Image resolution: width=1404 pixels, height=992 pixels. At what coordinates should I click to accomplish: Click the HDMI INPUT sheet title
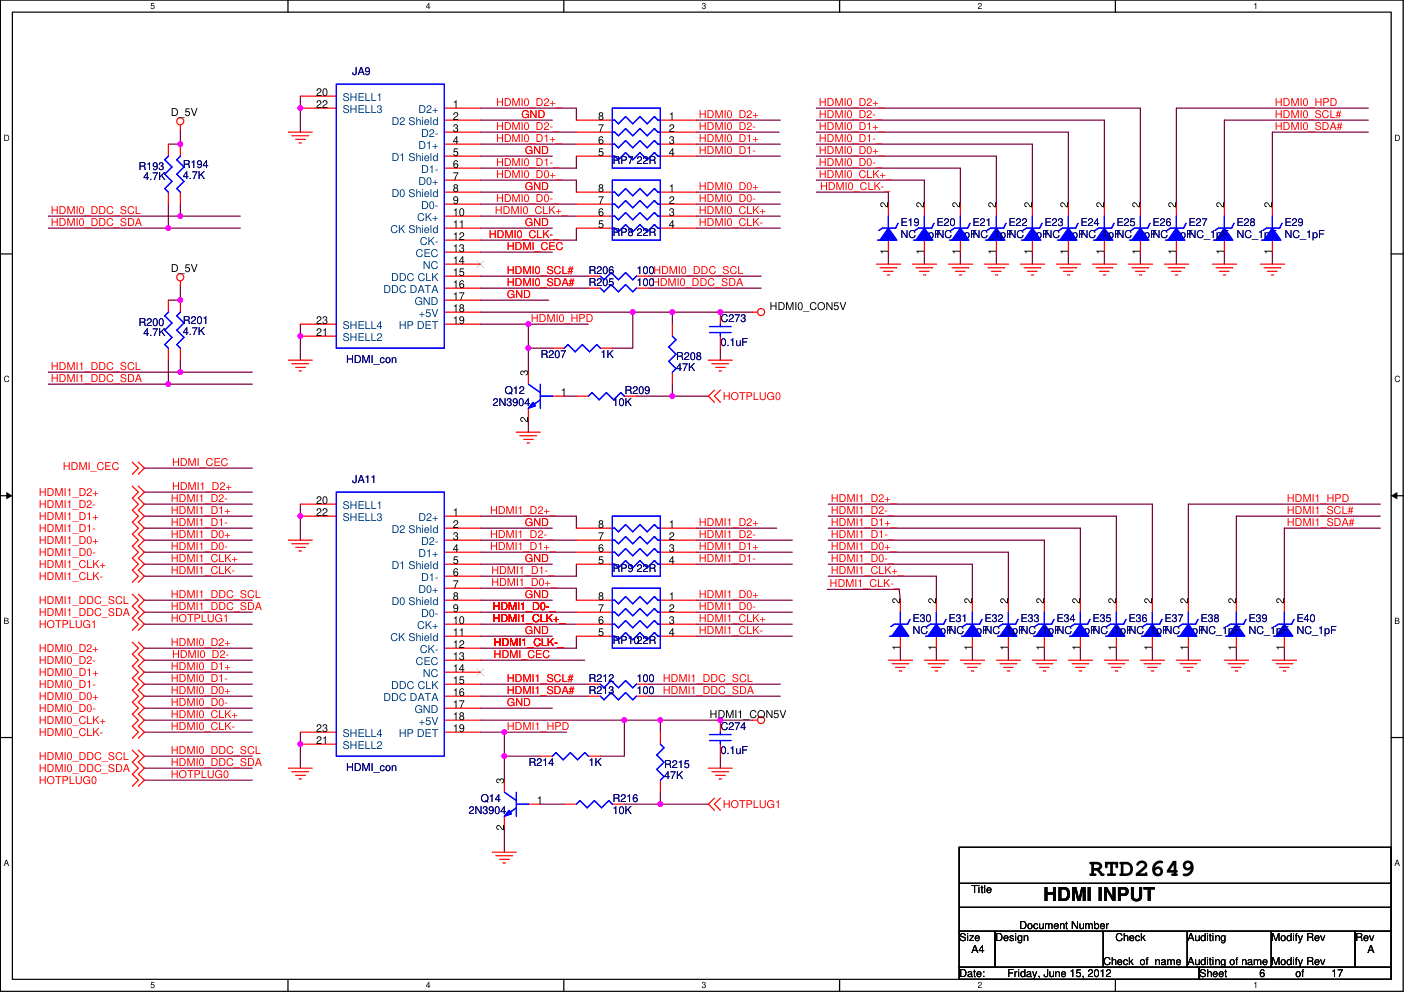pos(1099,895)
